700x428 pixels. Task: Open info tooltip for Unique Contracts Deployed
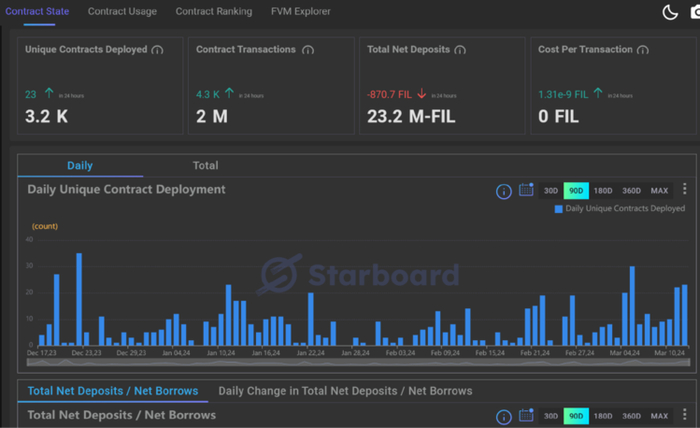click(x=158, y=50)
